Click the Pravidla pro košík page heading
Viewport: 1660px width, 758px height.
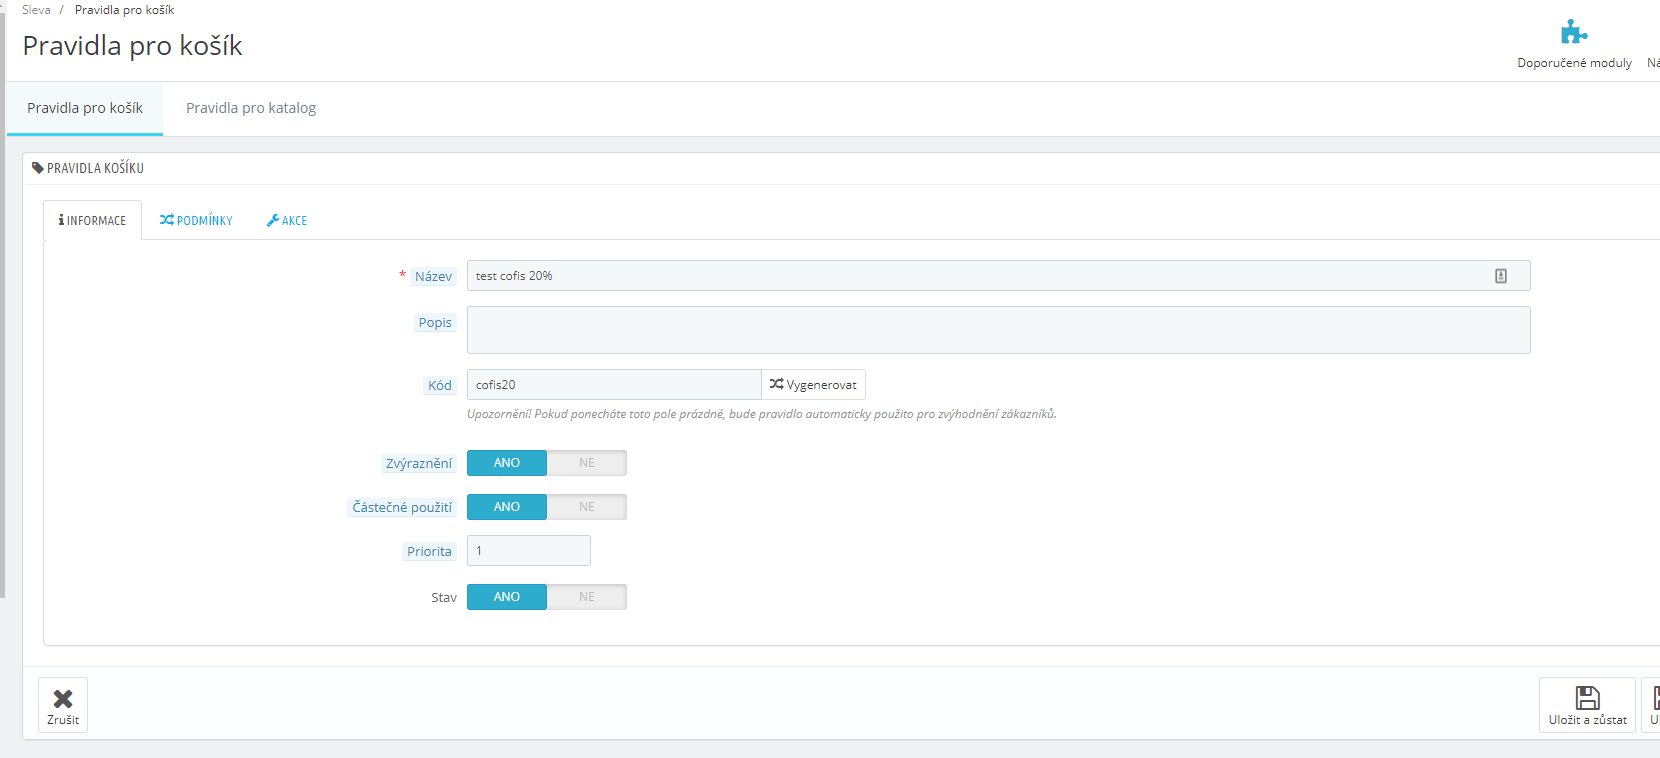point(132,46)
